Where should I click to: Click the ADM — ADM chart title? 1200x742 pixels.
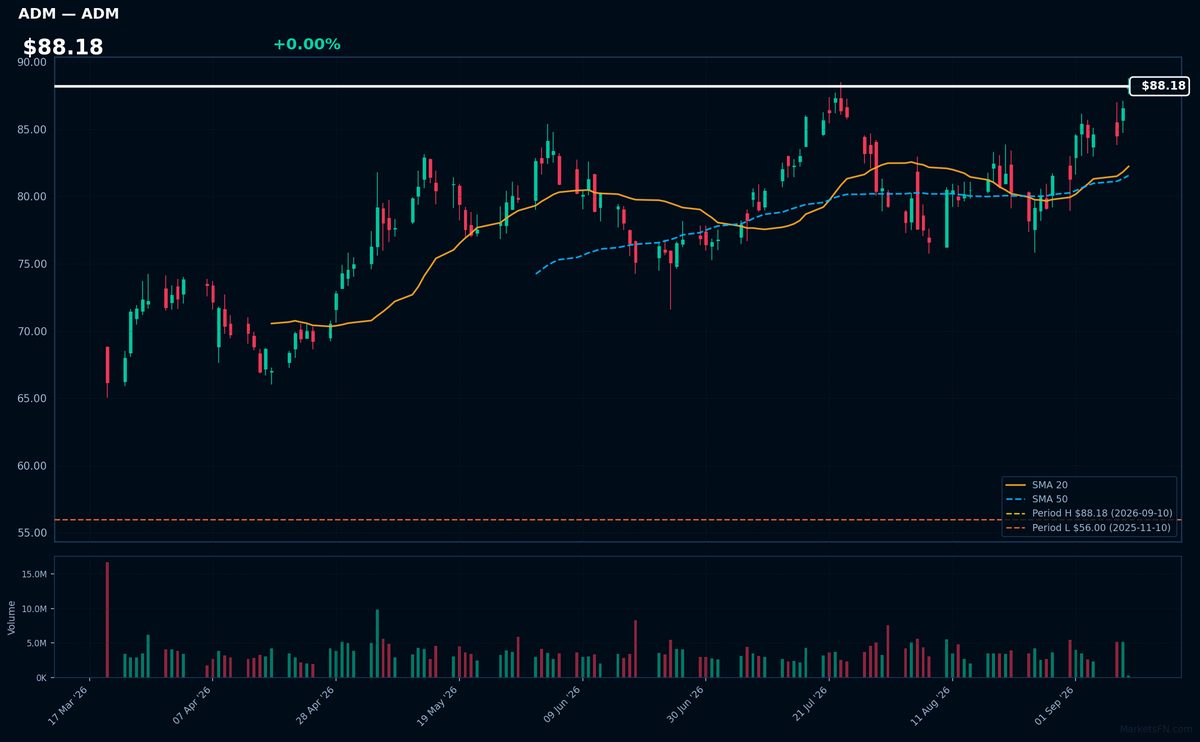[68, 14]
